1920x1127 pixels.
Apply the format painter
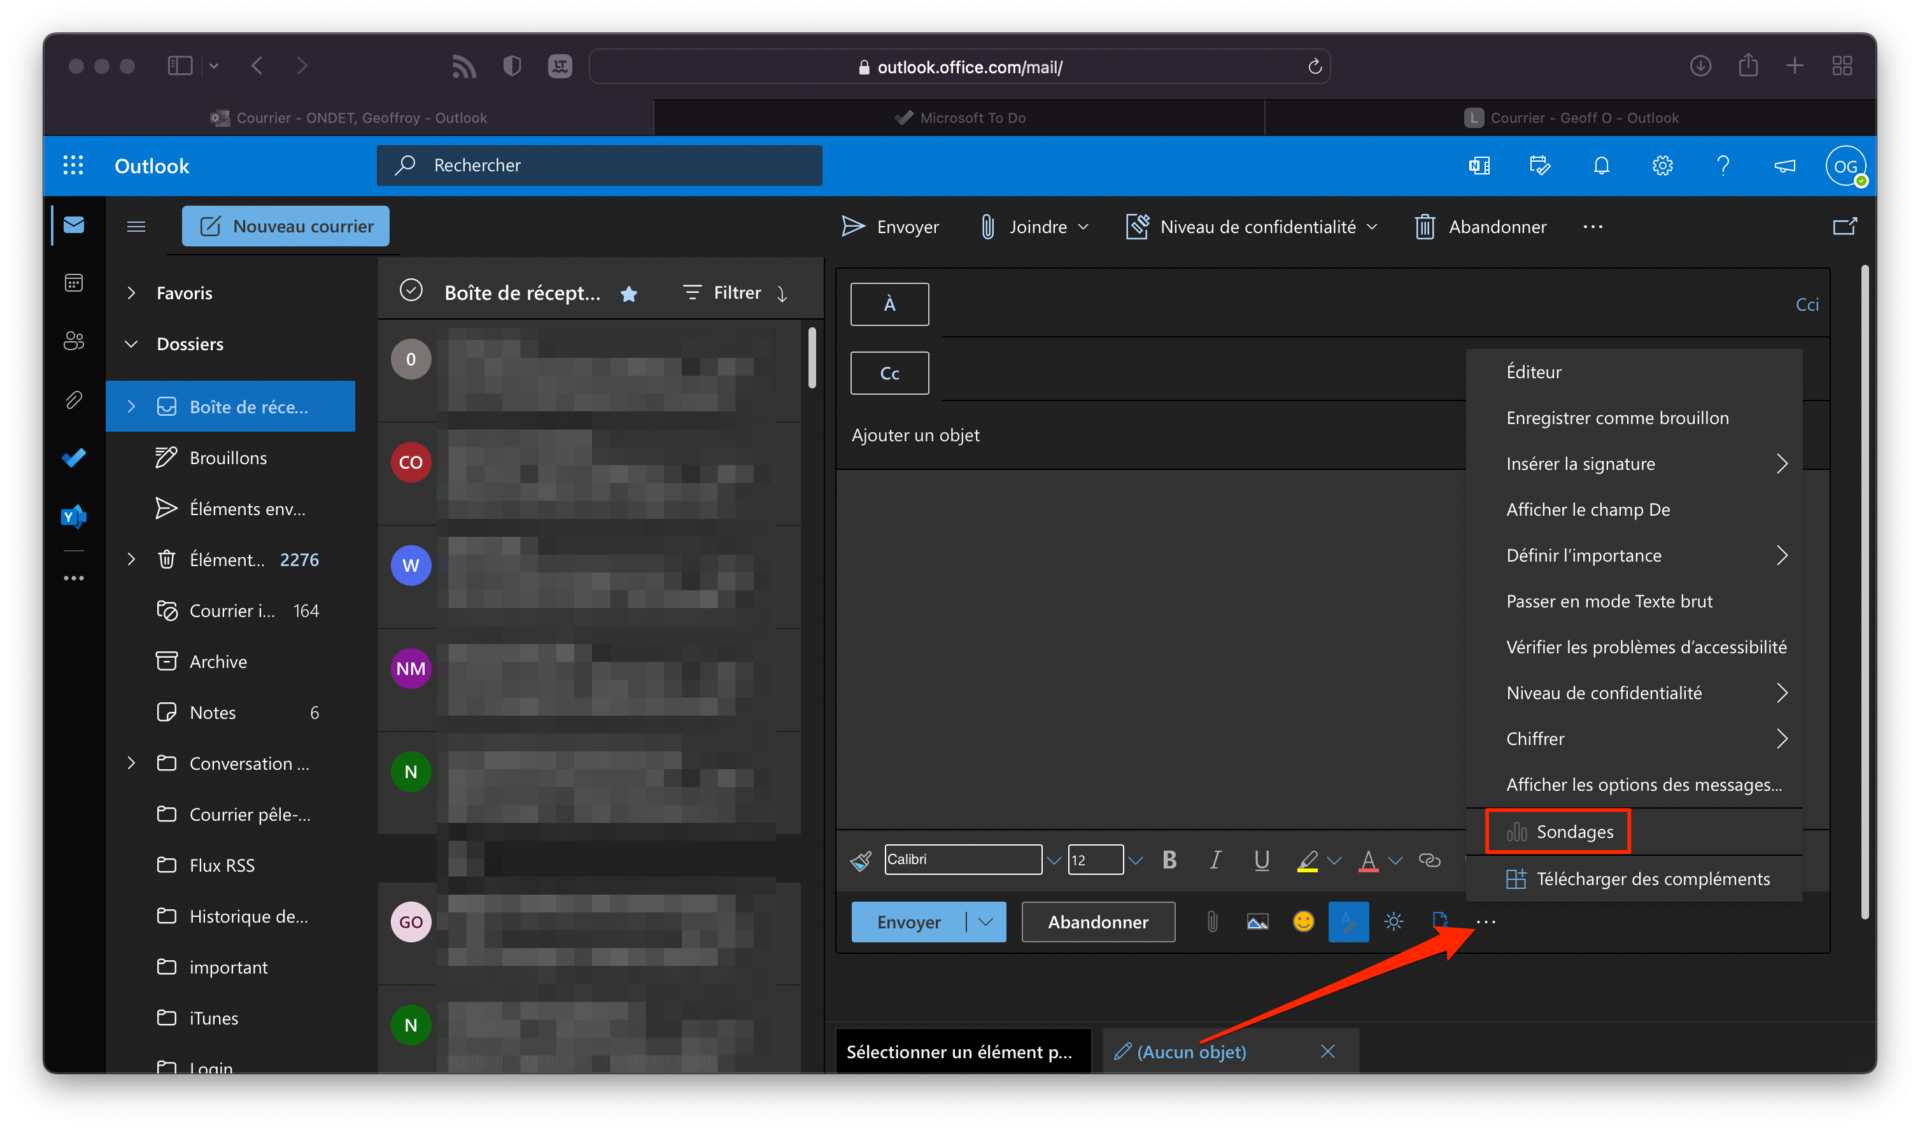(860, 860)
